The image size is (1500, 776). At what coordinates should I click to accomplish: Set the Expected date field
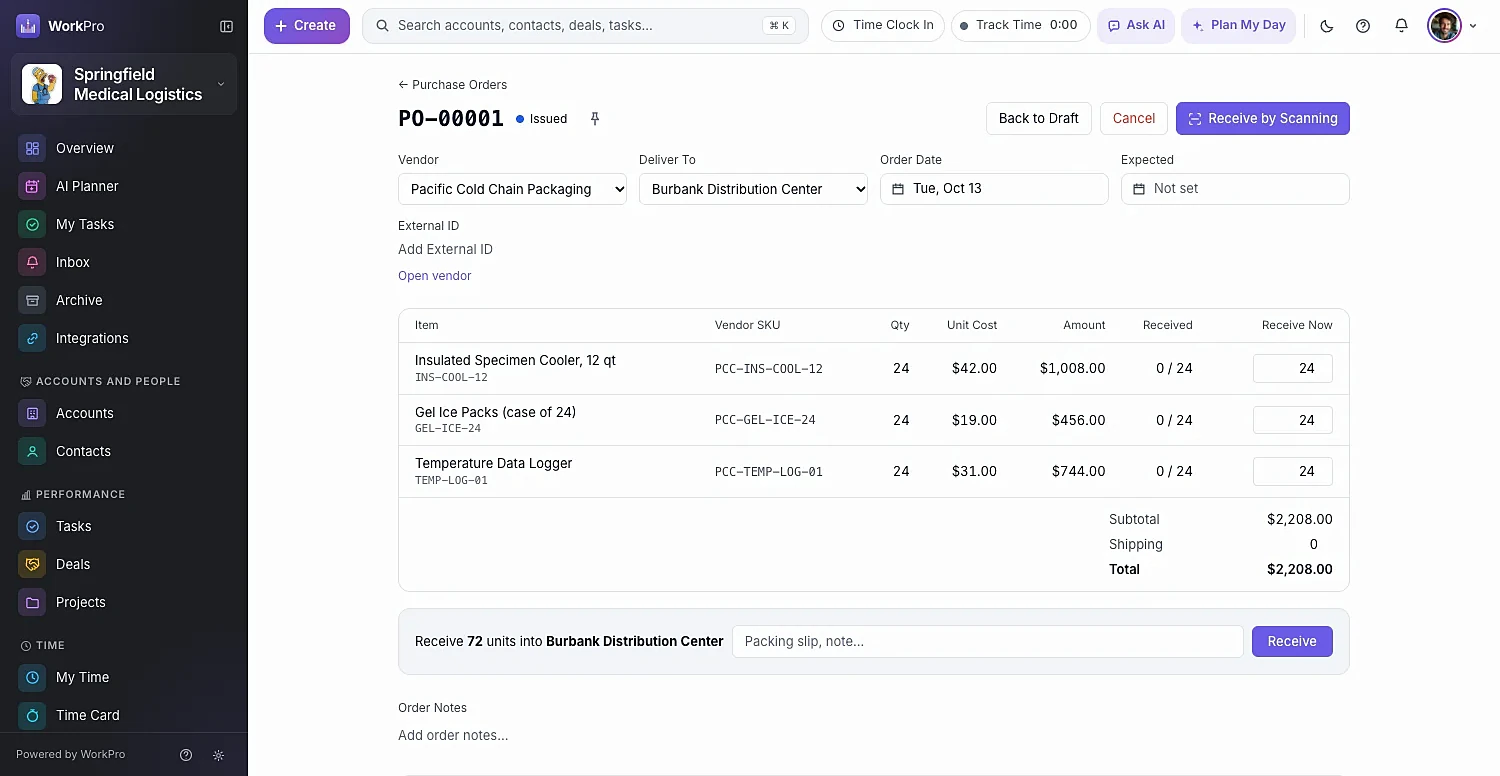click(1235, 189)
